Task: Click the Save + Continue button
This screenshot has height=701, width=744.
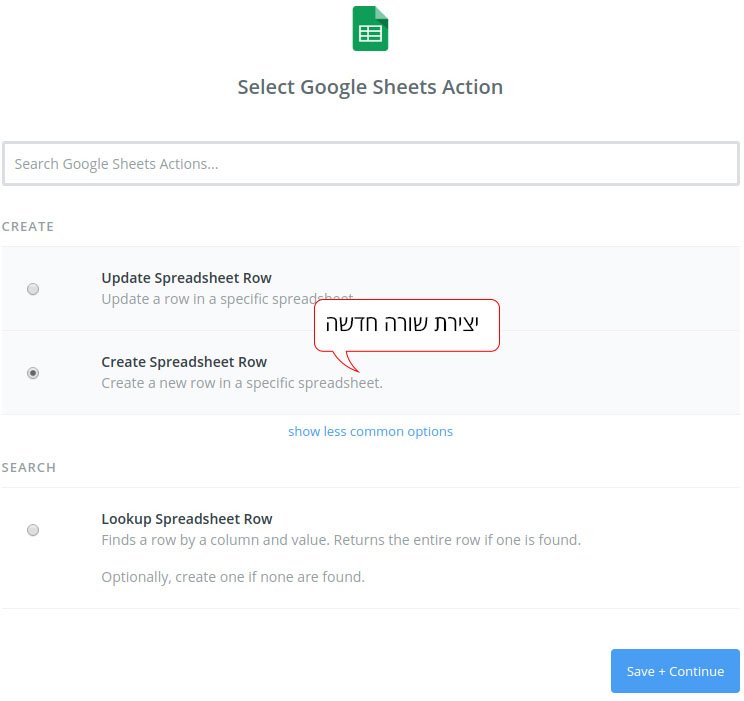Action: point(675,671)
